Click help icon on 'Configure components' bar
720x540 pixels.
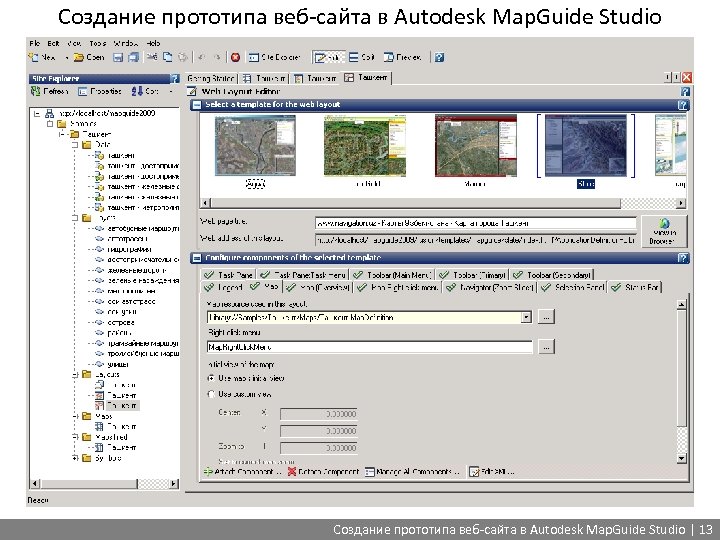pyautogui.click(x=683, y=258)
